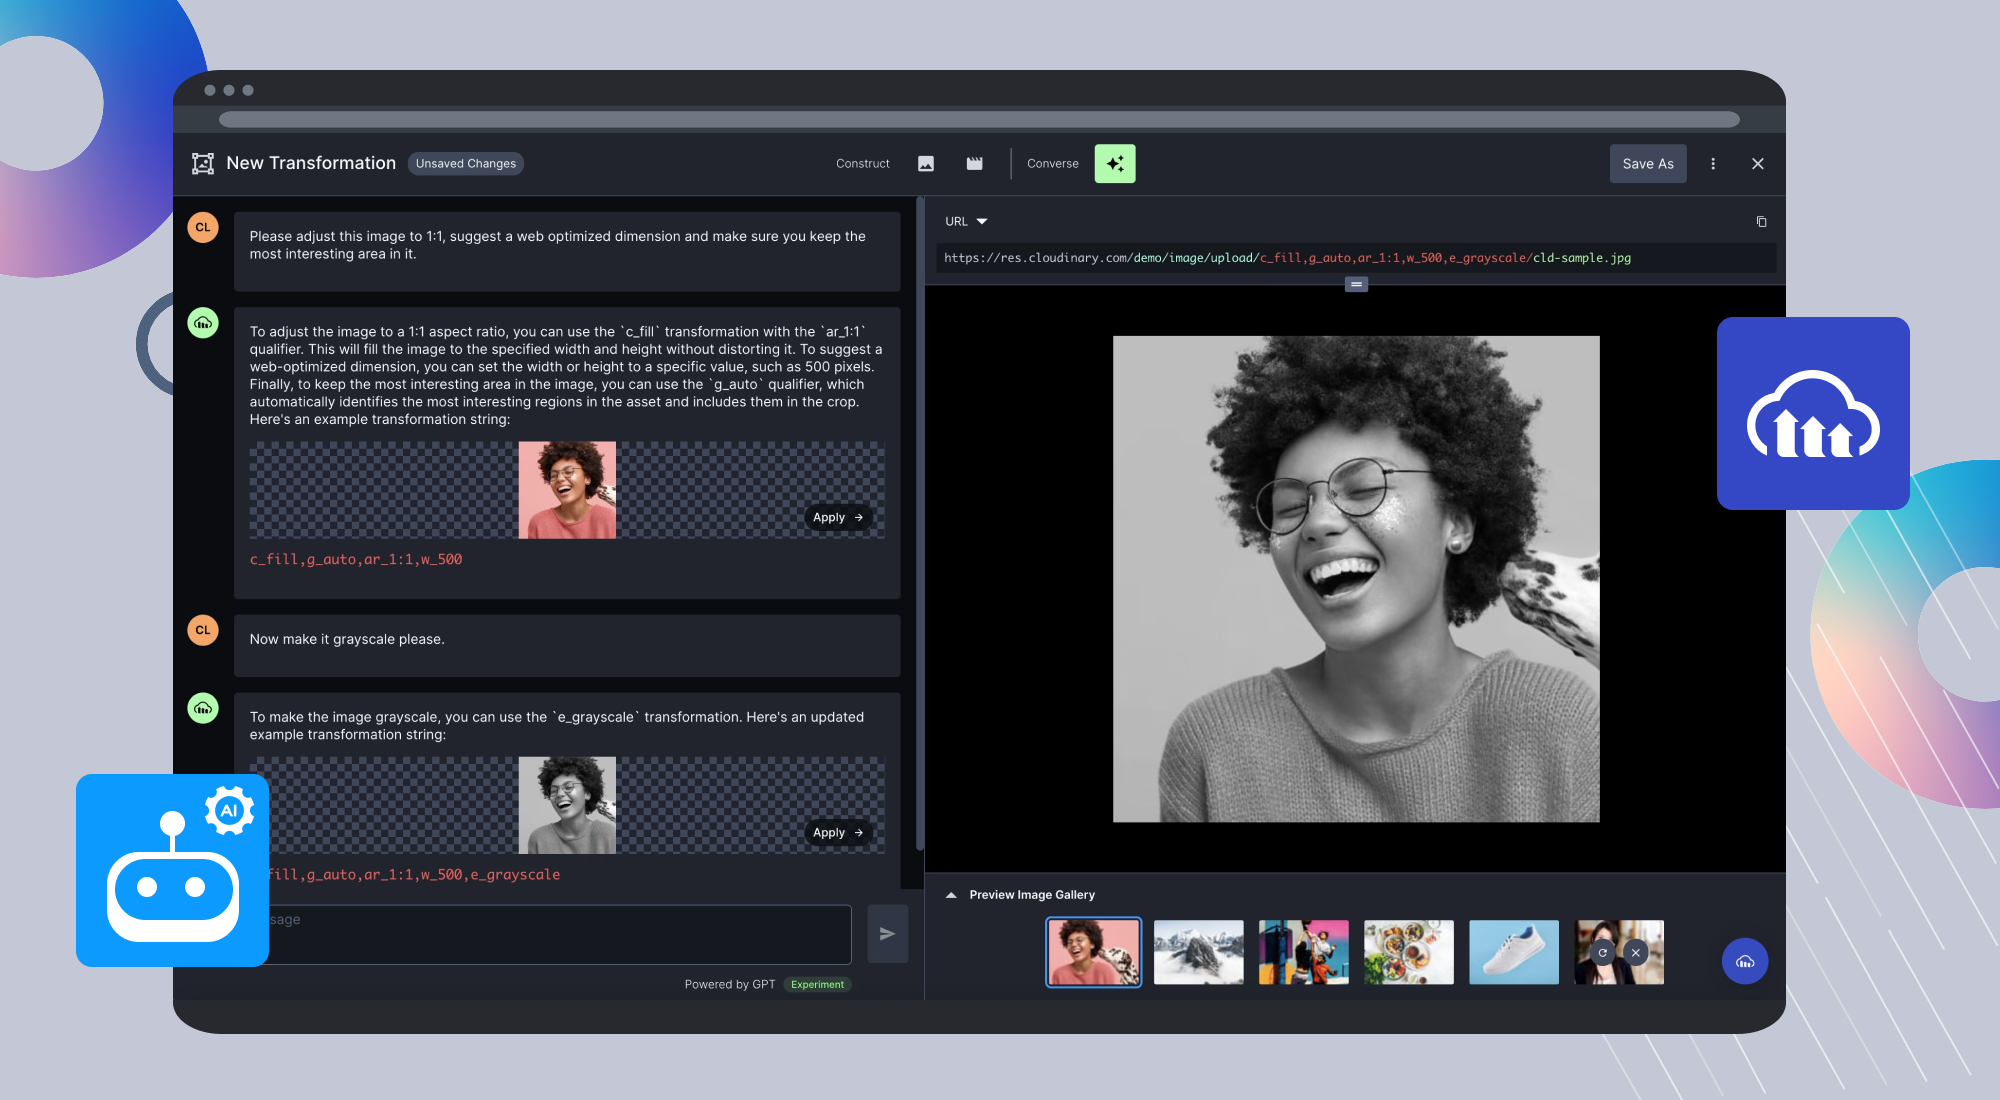Image resolution: width=2000 pixels, height=1100 pixels.
Task: Select the video mode icon in the top toolbar
Action: pos(974,163)
